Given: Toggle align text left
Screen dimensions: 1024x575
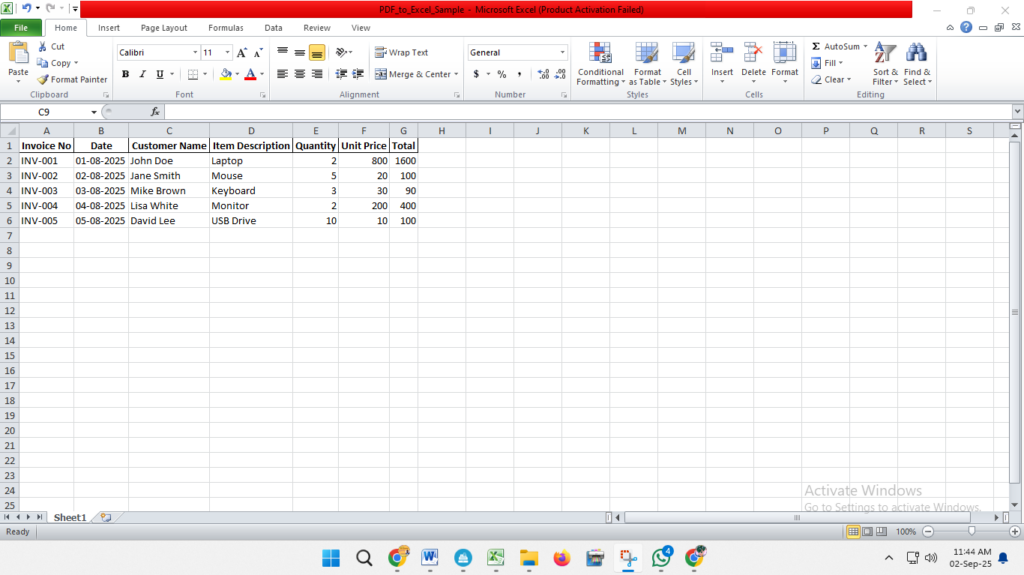Looking at the screenshot, I should (282, 74).
